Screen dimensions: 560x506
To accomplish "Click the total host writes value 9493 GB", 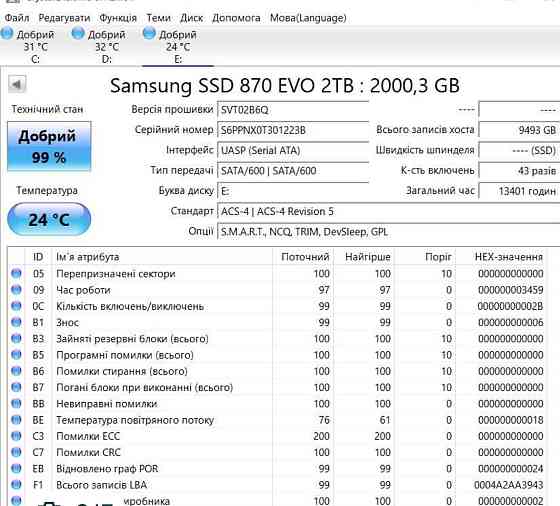I will pyautogui.click(x=519, y=130).
